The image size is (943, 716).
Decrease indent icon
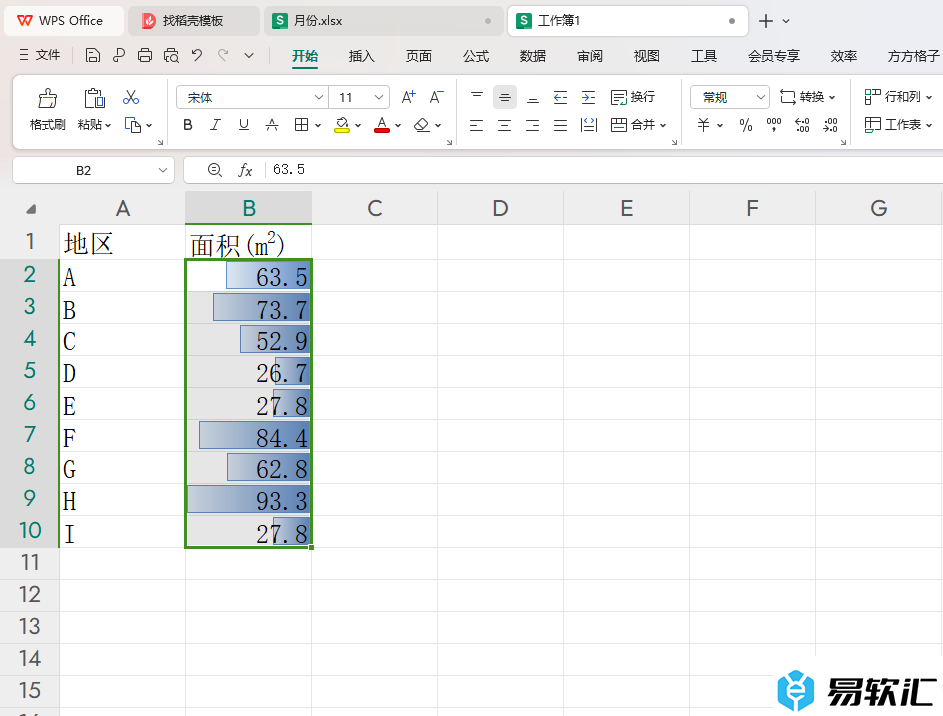(561, 97)
